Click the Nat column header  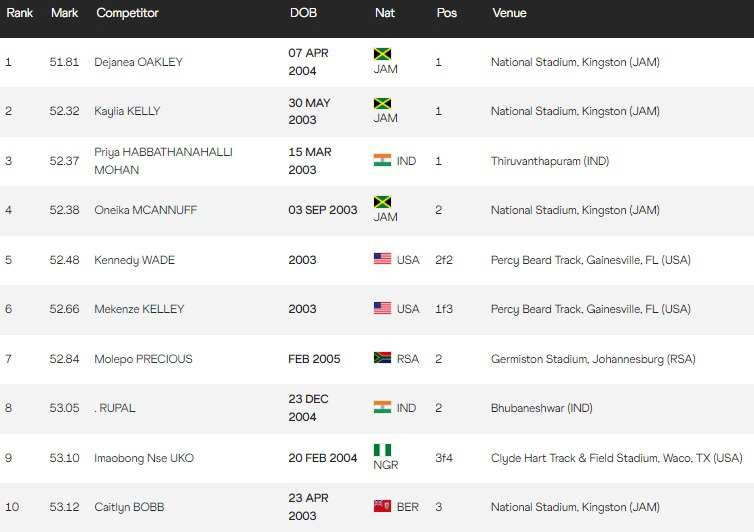384,13
